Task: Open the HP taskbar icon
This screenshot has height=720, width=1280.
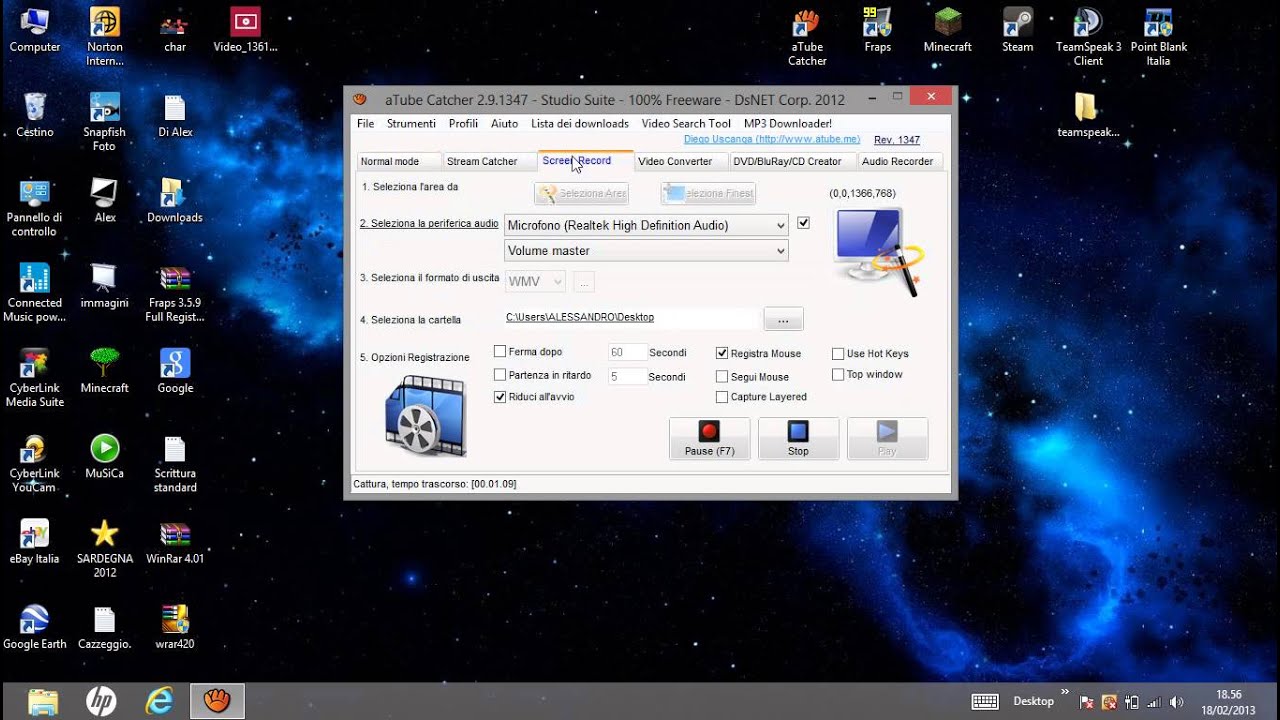Action: point(101,702)
